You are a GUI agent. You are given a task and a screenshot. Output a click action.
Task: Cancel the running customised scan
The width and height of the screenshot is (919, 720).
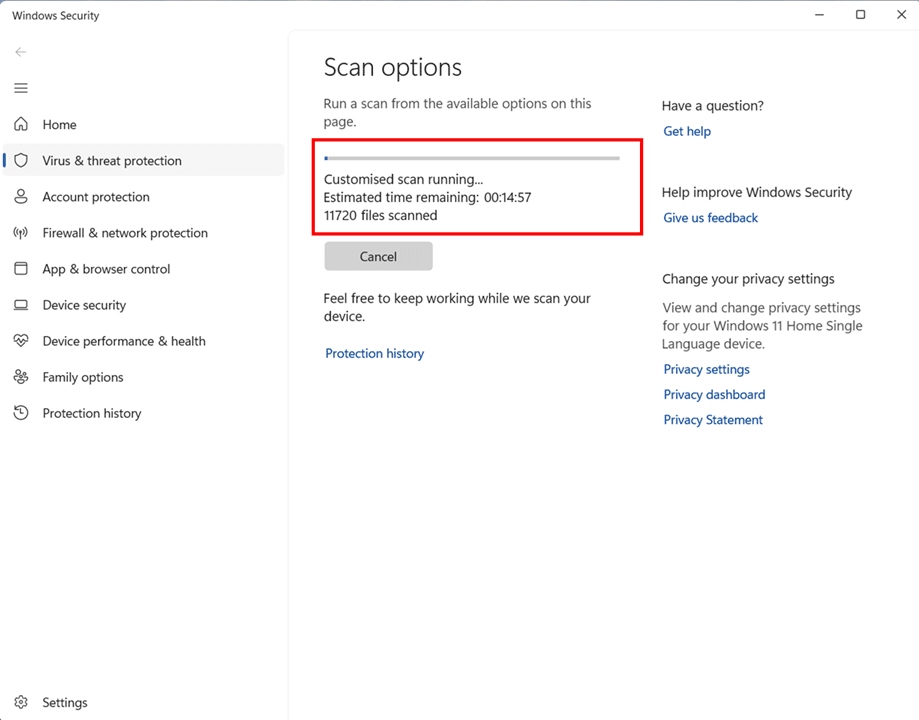tap(378, 257)
